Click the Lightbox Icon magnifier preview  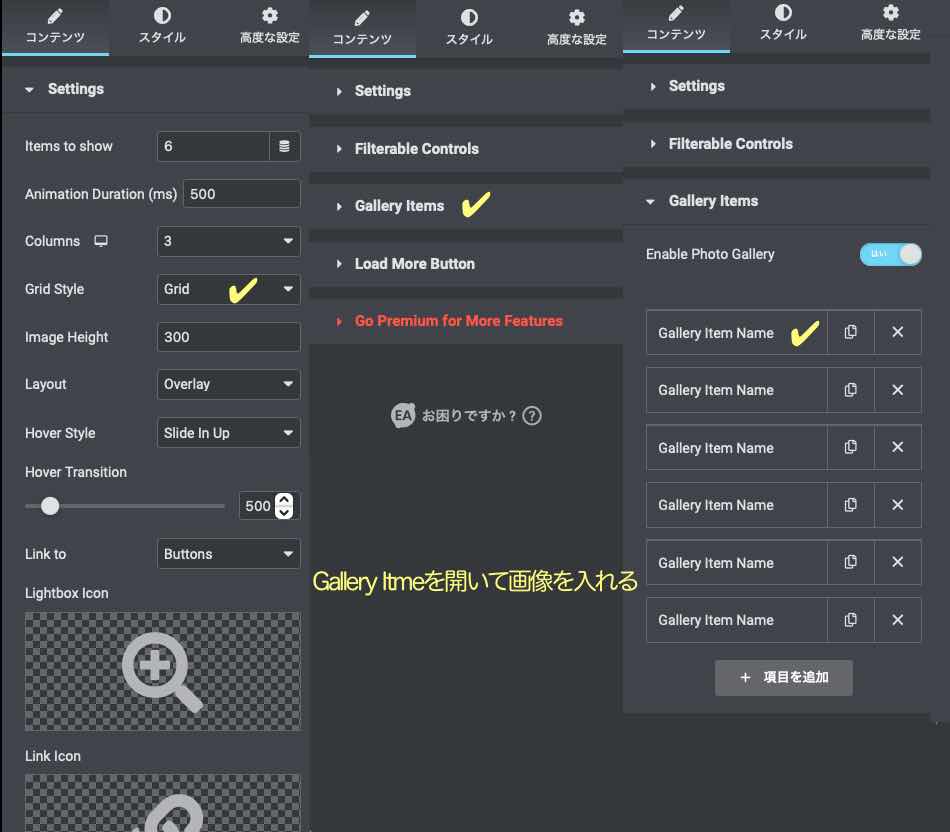pyautogui.click(x=162, y=672)
